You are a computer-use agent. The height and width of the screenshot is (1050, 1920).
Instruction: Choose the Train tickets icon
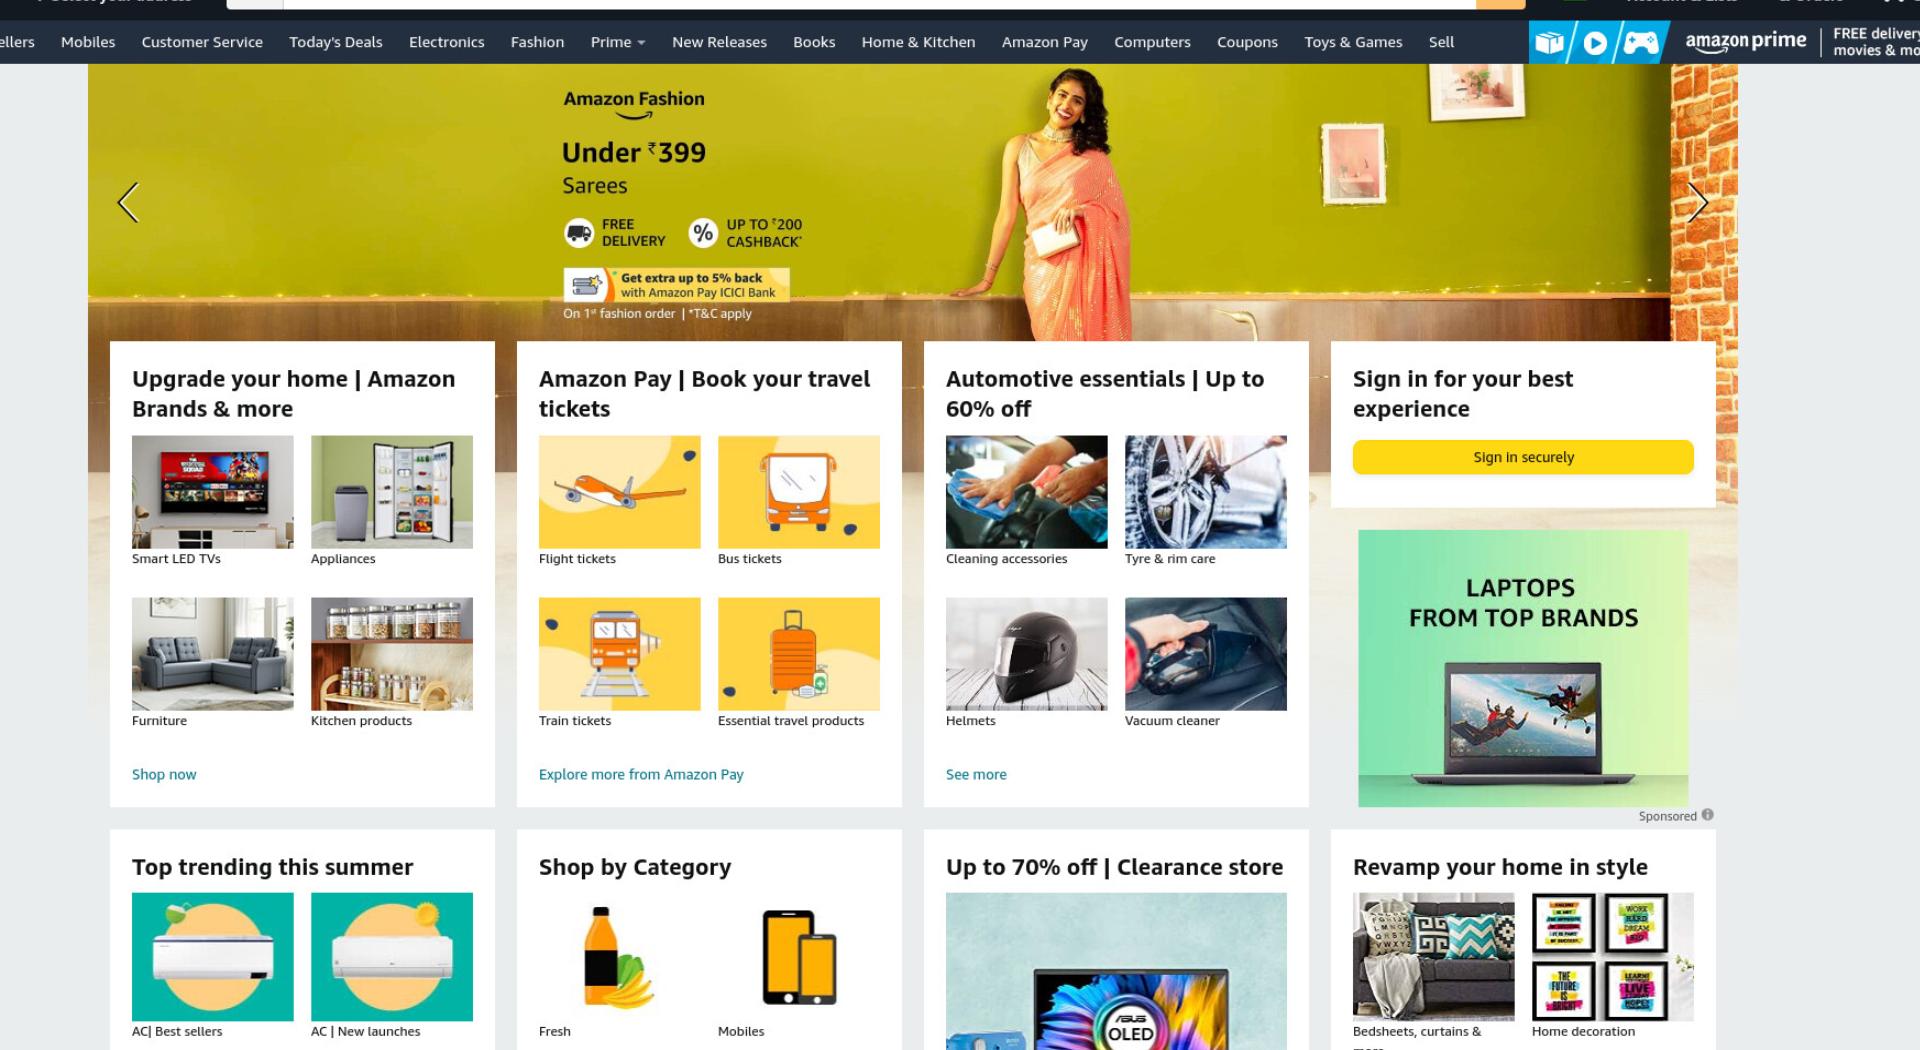(619, 653)
